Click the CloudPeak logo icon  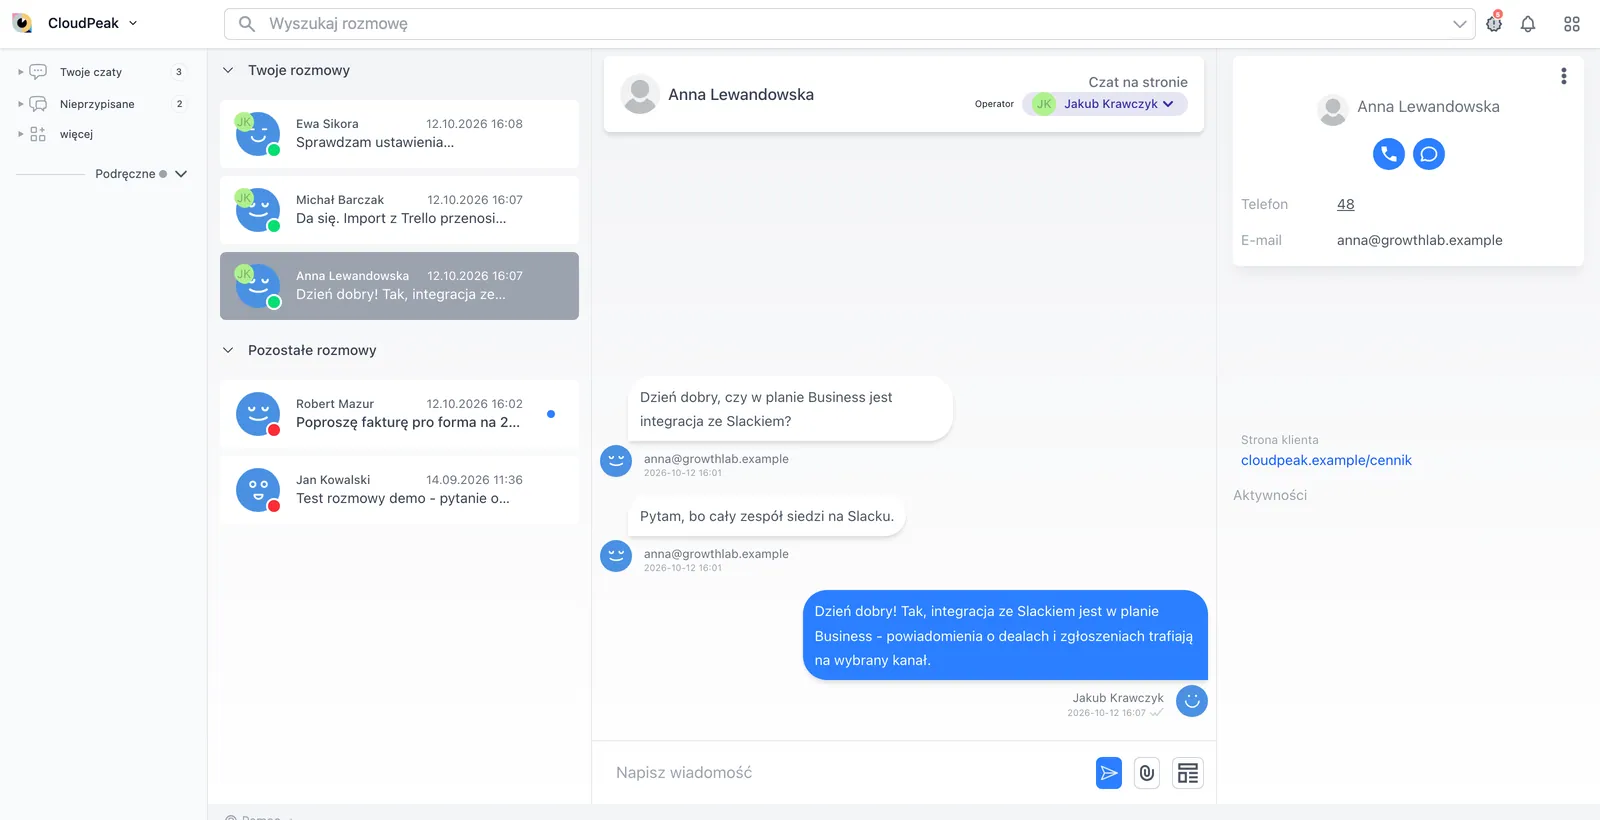[x=22, y=23]
